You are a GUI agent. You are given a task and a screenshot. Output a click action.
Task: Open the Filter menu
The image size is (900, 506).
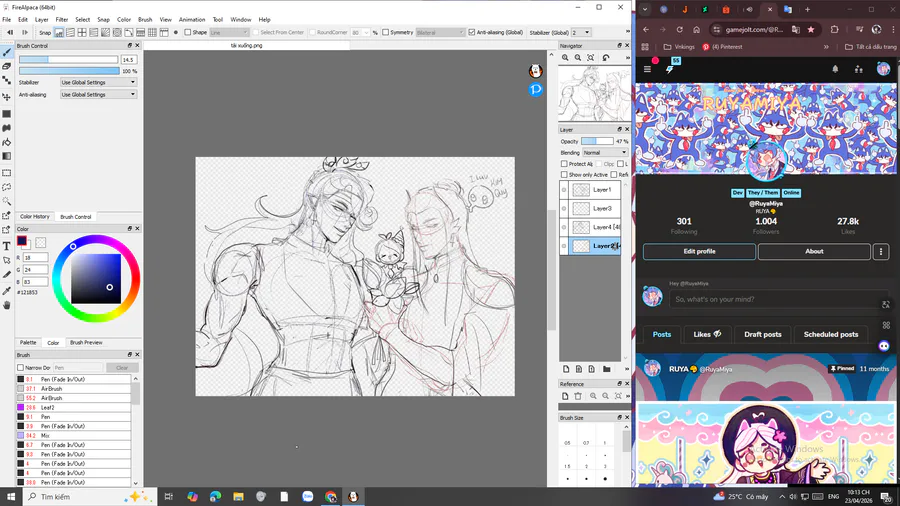click(x=61, y=20)
